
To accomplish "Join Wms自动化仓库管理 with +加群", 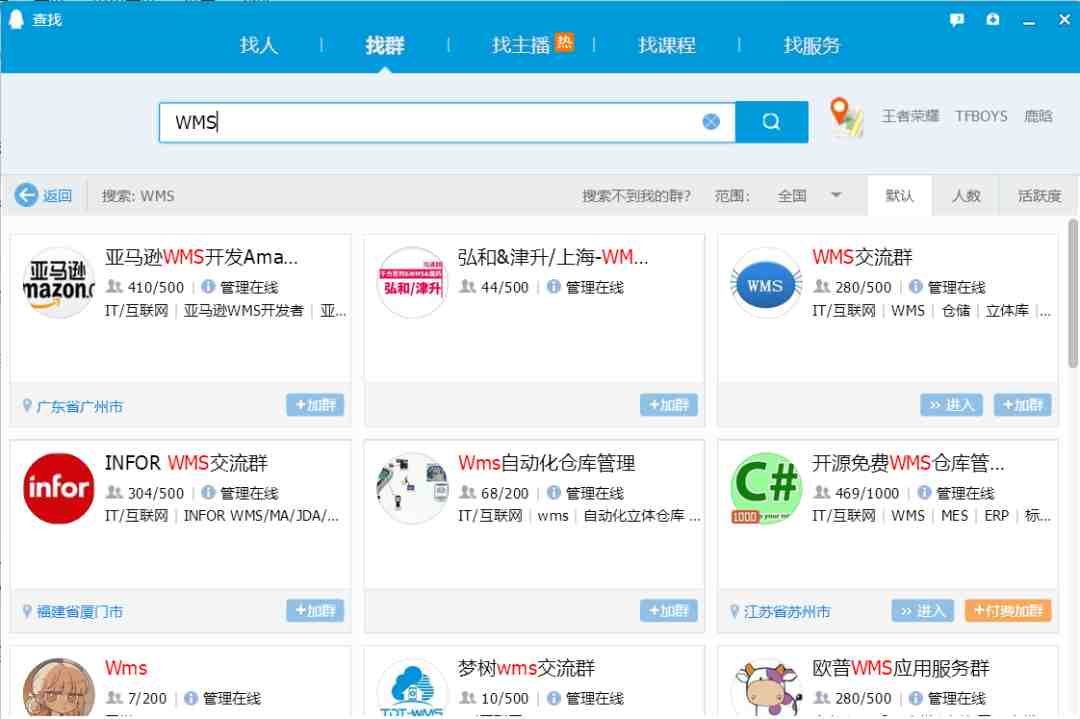I will click(668, 610).
